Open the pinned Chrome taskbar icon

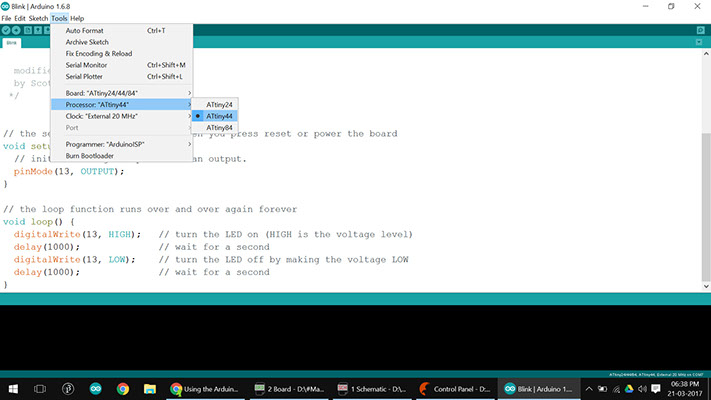pos(122,389)
